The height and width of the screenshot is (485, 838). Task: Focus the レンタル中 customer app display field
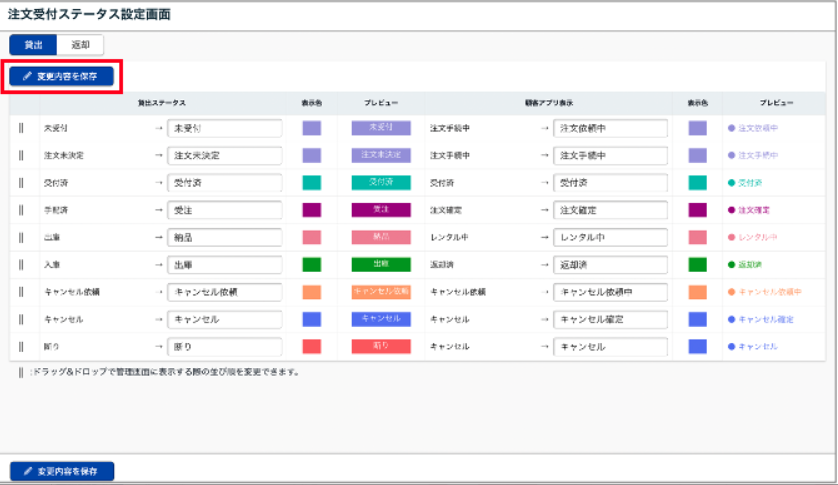click(x=609, y=237)
